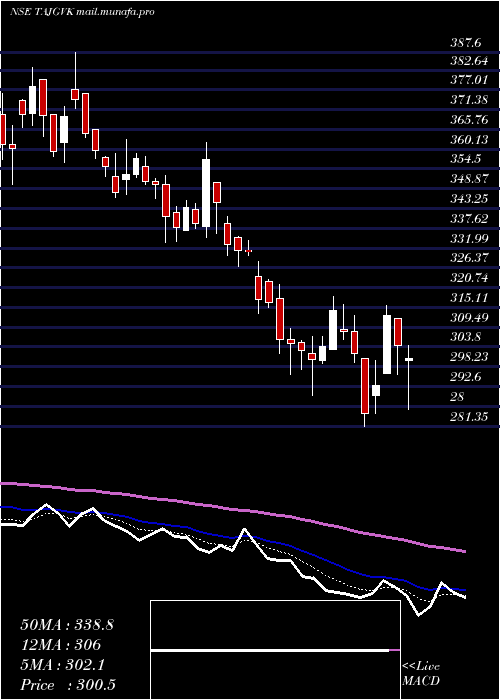Select the 382.64 price axis label
This screenshot has width=500, height=700.
tap(470, 62)
